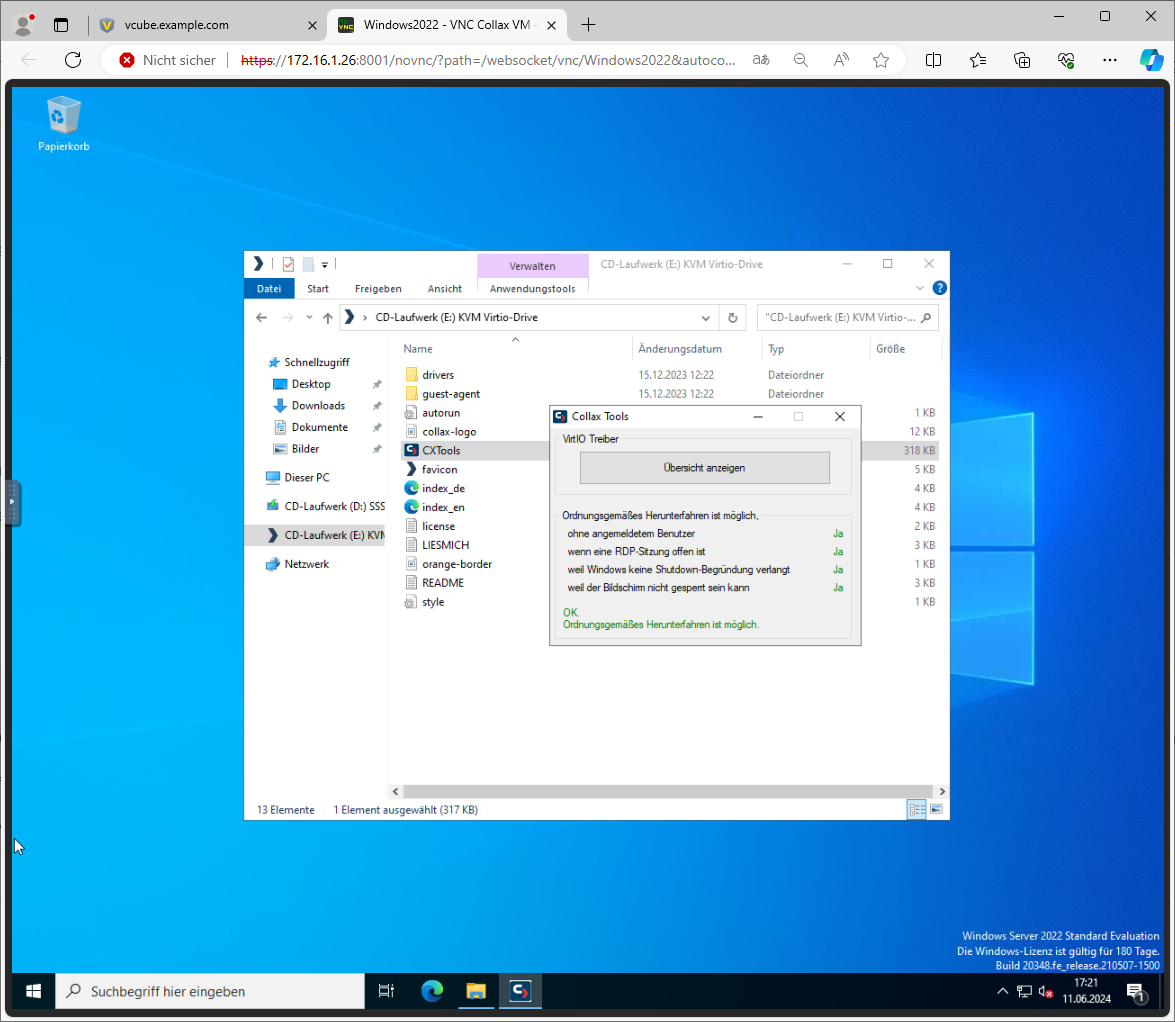Switch to large thumbnails view icon
The height and width of the screenshot is (1022, 1175).
[x=936, y=810]
